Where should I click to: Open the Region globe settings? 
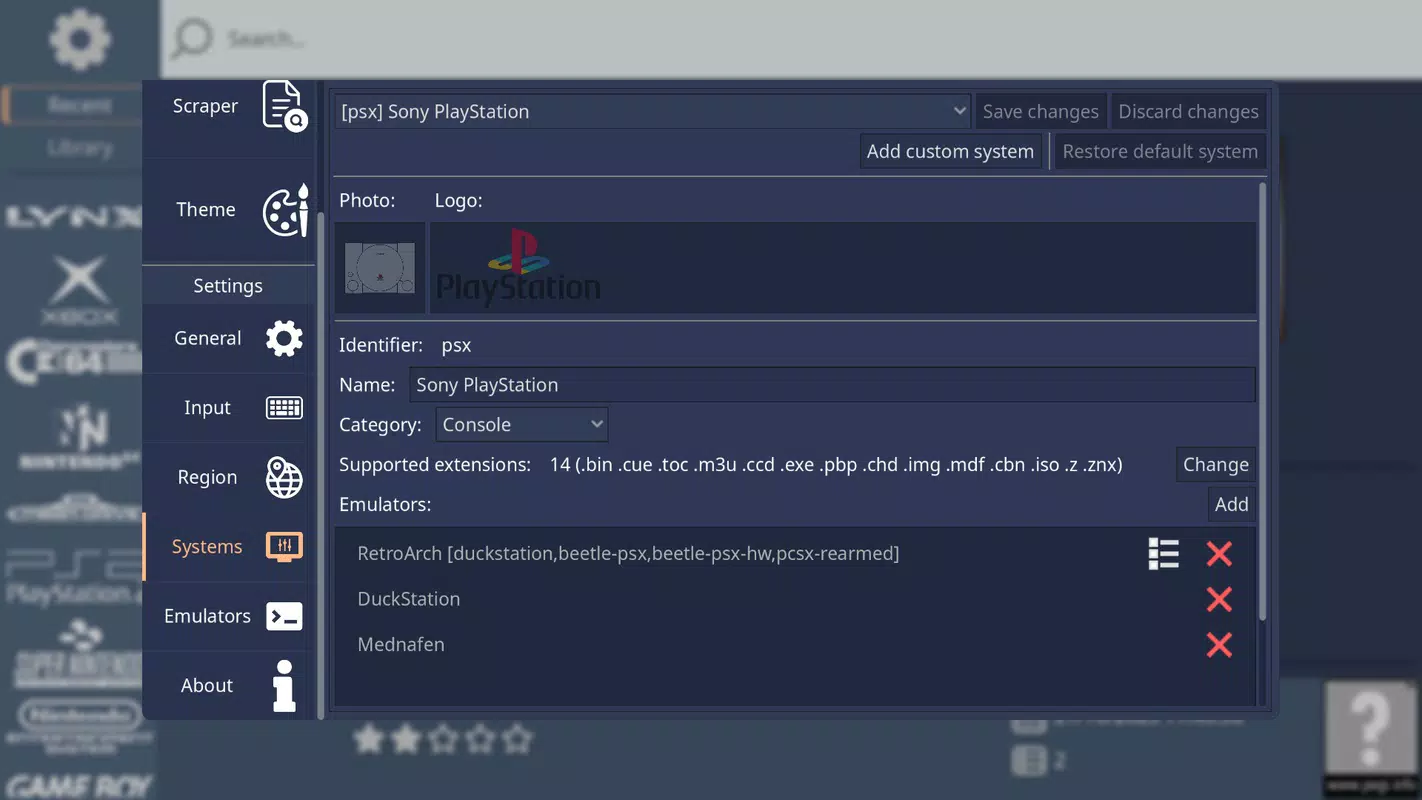click(229, 478)
